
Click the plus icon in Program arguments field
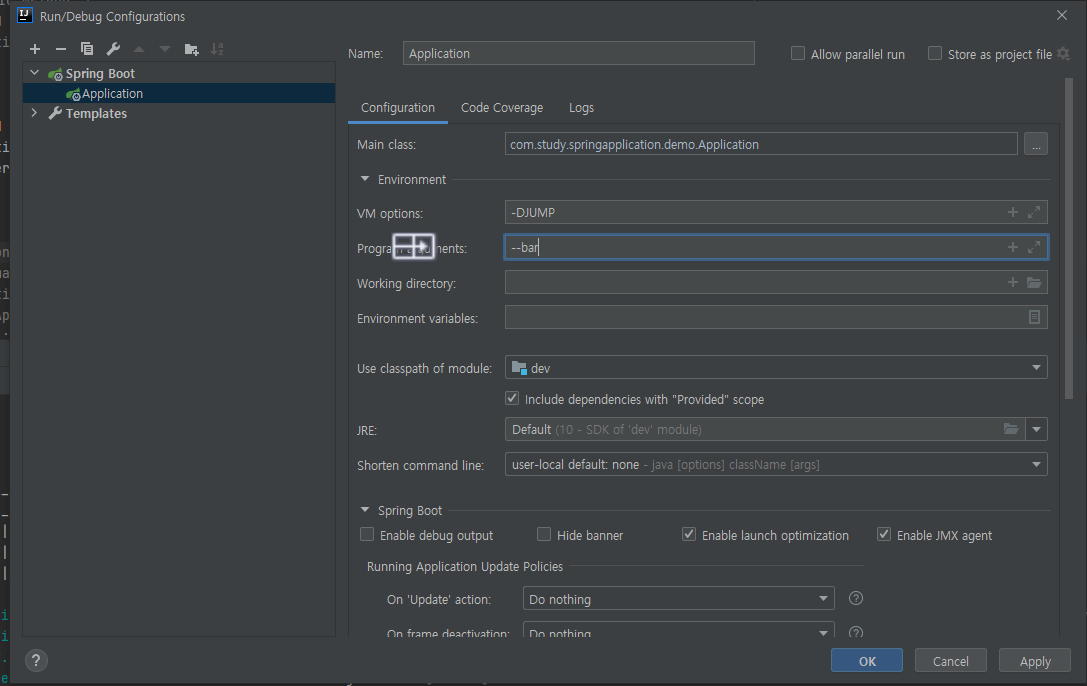pyautogui.click(x=1013, y=247)
